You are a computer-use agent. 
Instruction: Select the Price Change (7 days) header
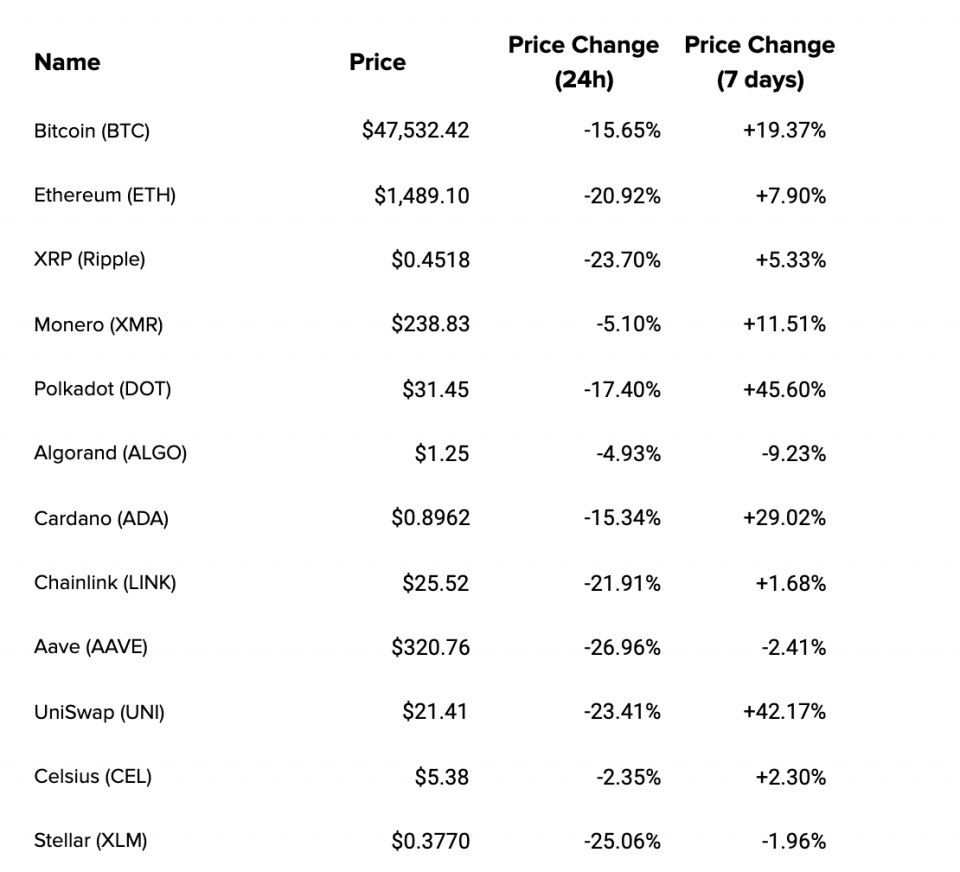pyautogui.click(x=759, y=62)
